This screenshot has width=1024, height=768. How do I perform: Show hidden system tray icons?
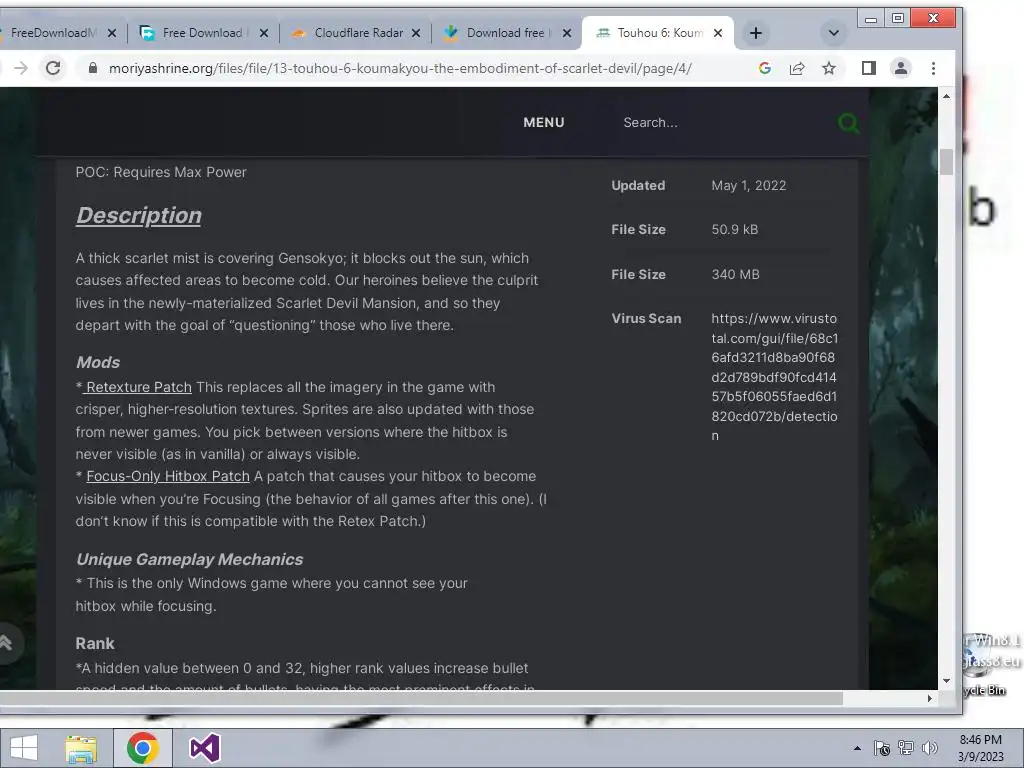click(x=857, y=748)
